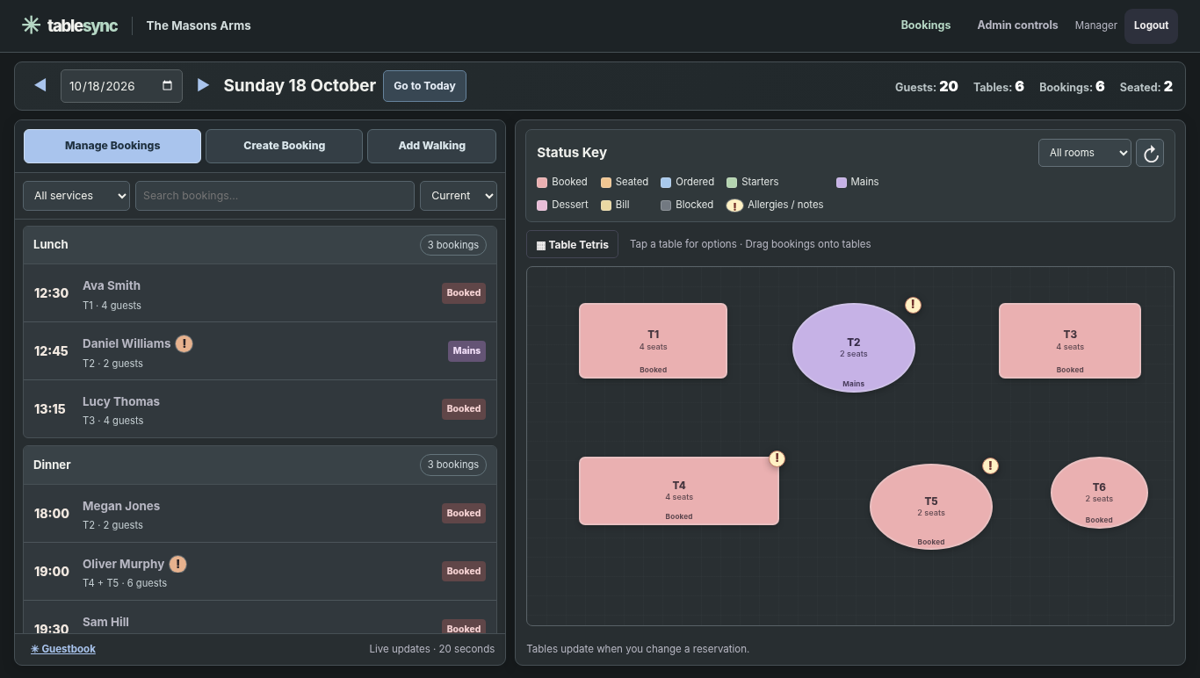Click The Masons Arms venue name
This screenshot has width=1200, height=678.
click(199, 26)
